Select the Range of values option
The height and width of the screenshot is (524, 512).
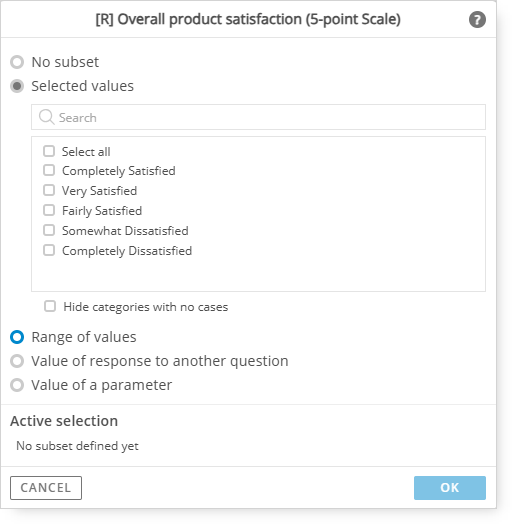(x=17, y=337)
